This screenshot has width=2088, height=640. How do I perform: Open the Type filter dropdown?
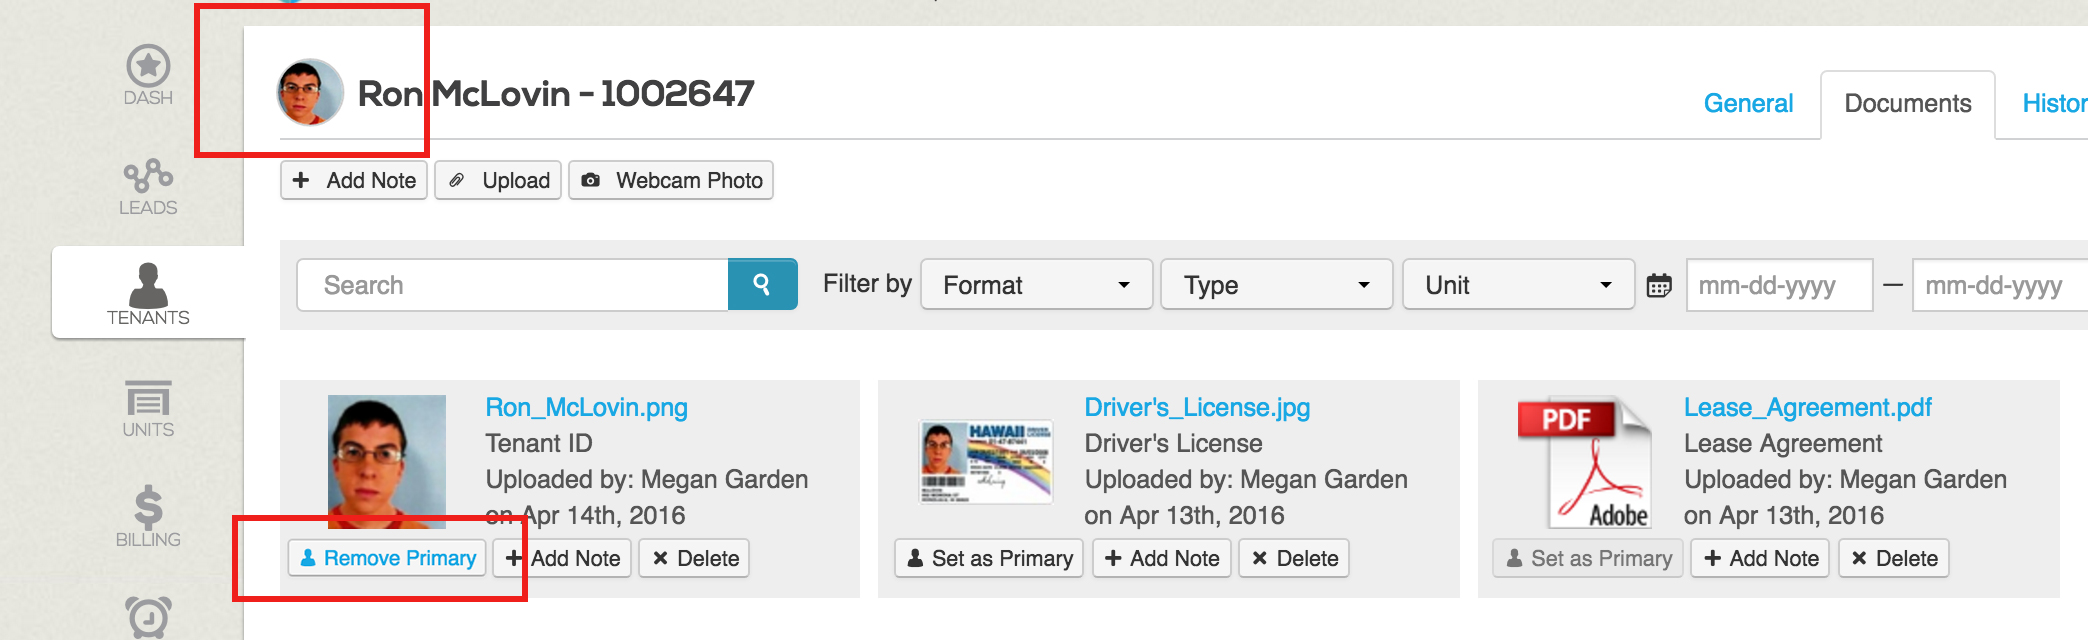click(x=1277, y=285)
